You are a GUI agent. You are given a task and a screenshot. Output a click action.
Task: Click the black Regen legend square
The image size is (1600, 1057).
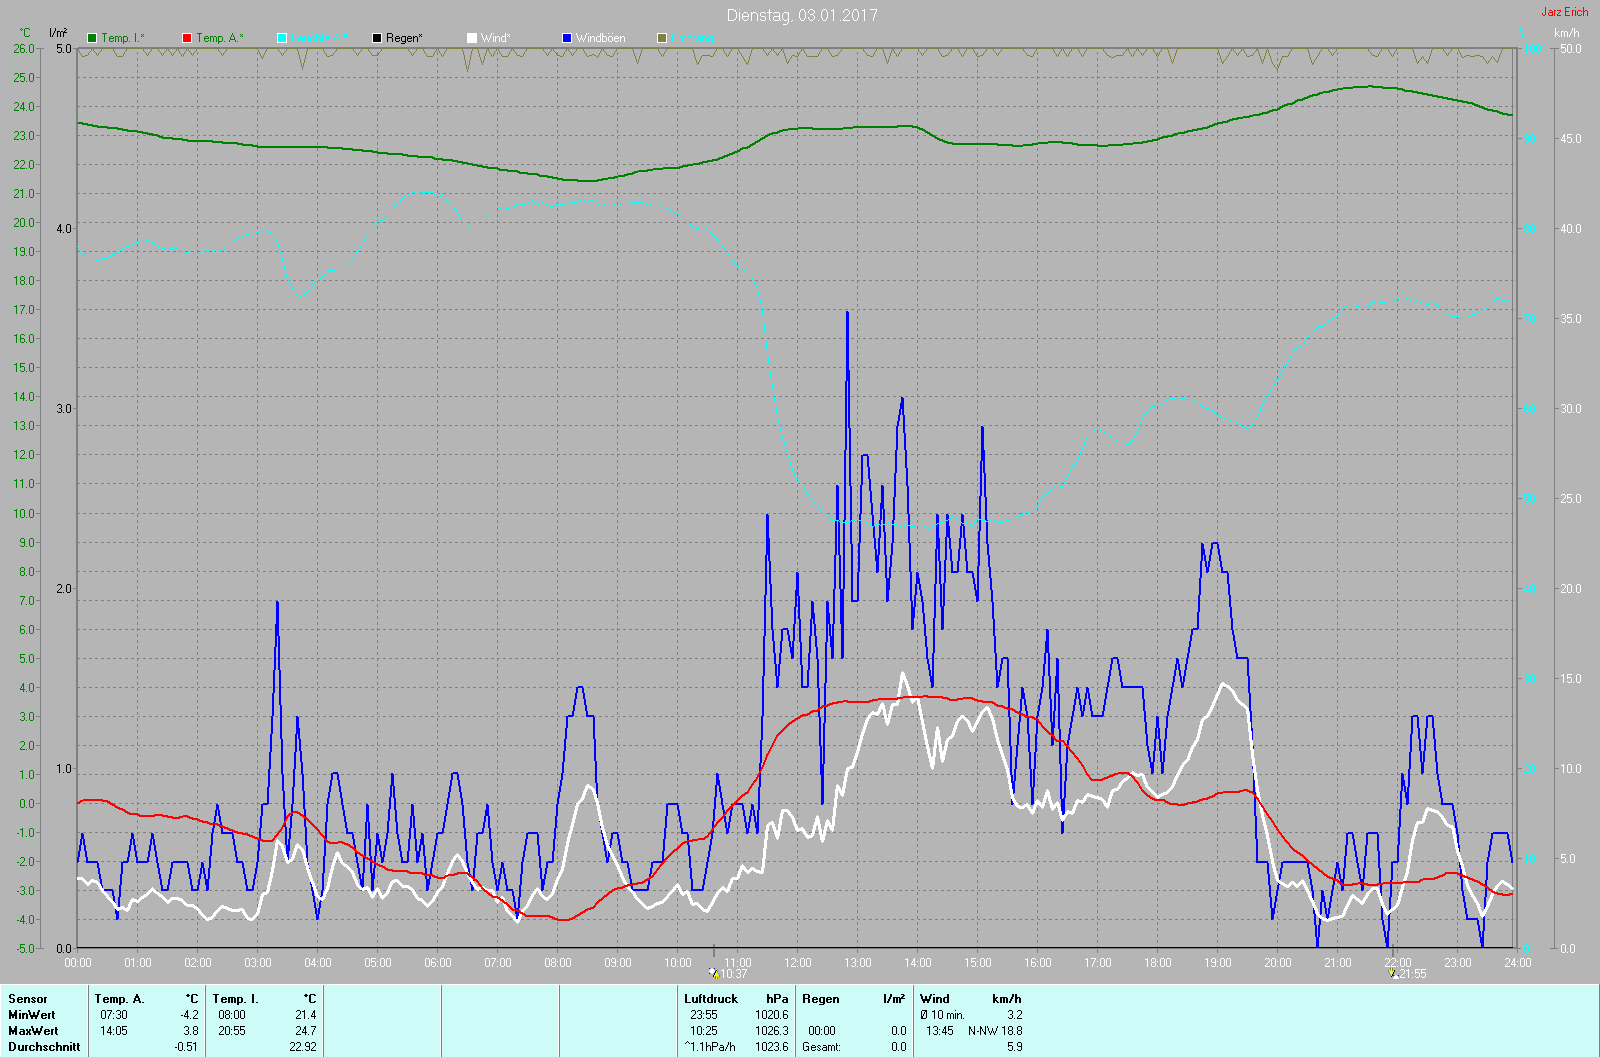click(x=377, y=38)
